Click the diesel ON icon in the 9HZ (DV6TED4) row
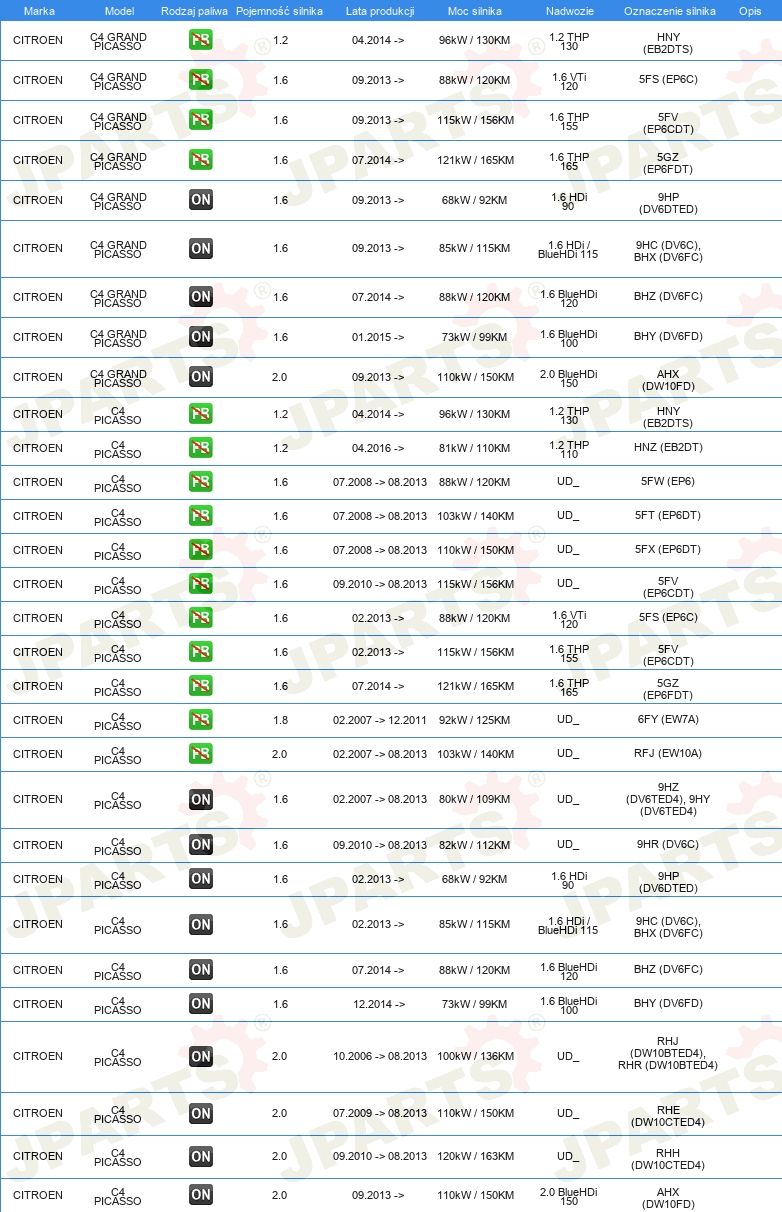The height and width of the screenshot is (1212, 782). click(x=201, y=799)
